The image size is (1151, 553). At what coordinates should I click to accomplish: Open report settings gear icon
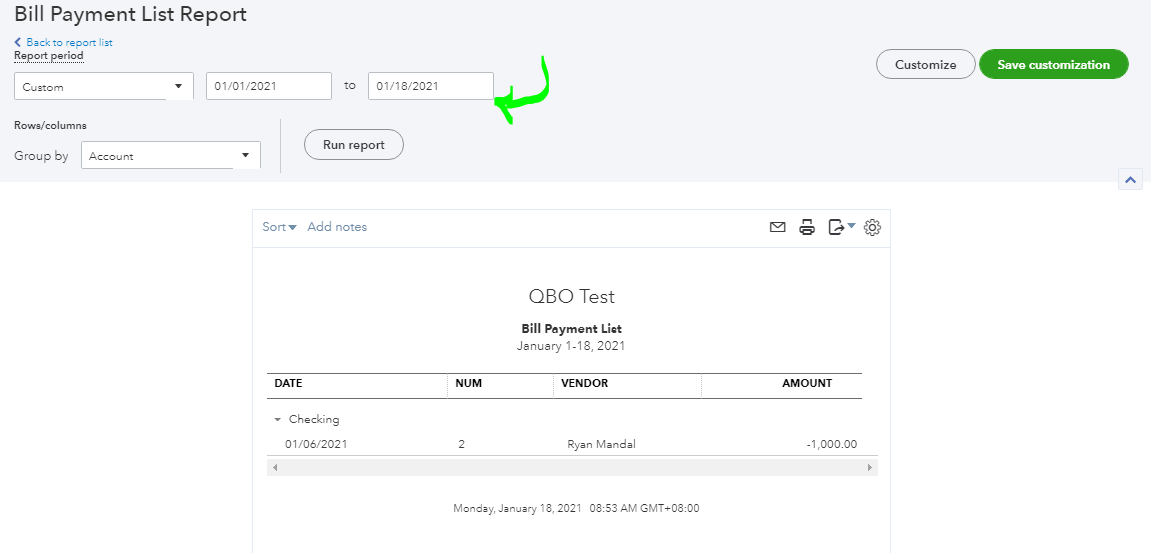click(872, 228)
